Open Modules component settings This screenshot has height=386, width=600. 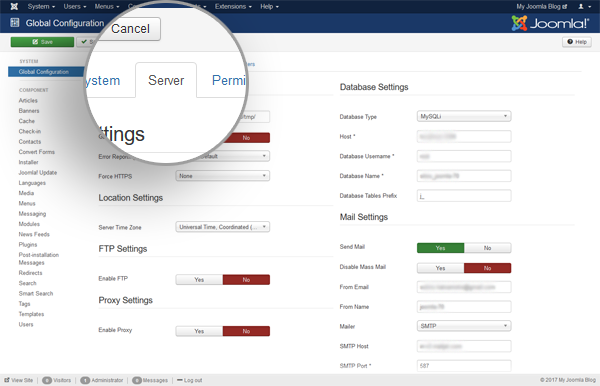coord(29,224)
